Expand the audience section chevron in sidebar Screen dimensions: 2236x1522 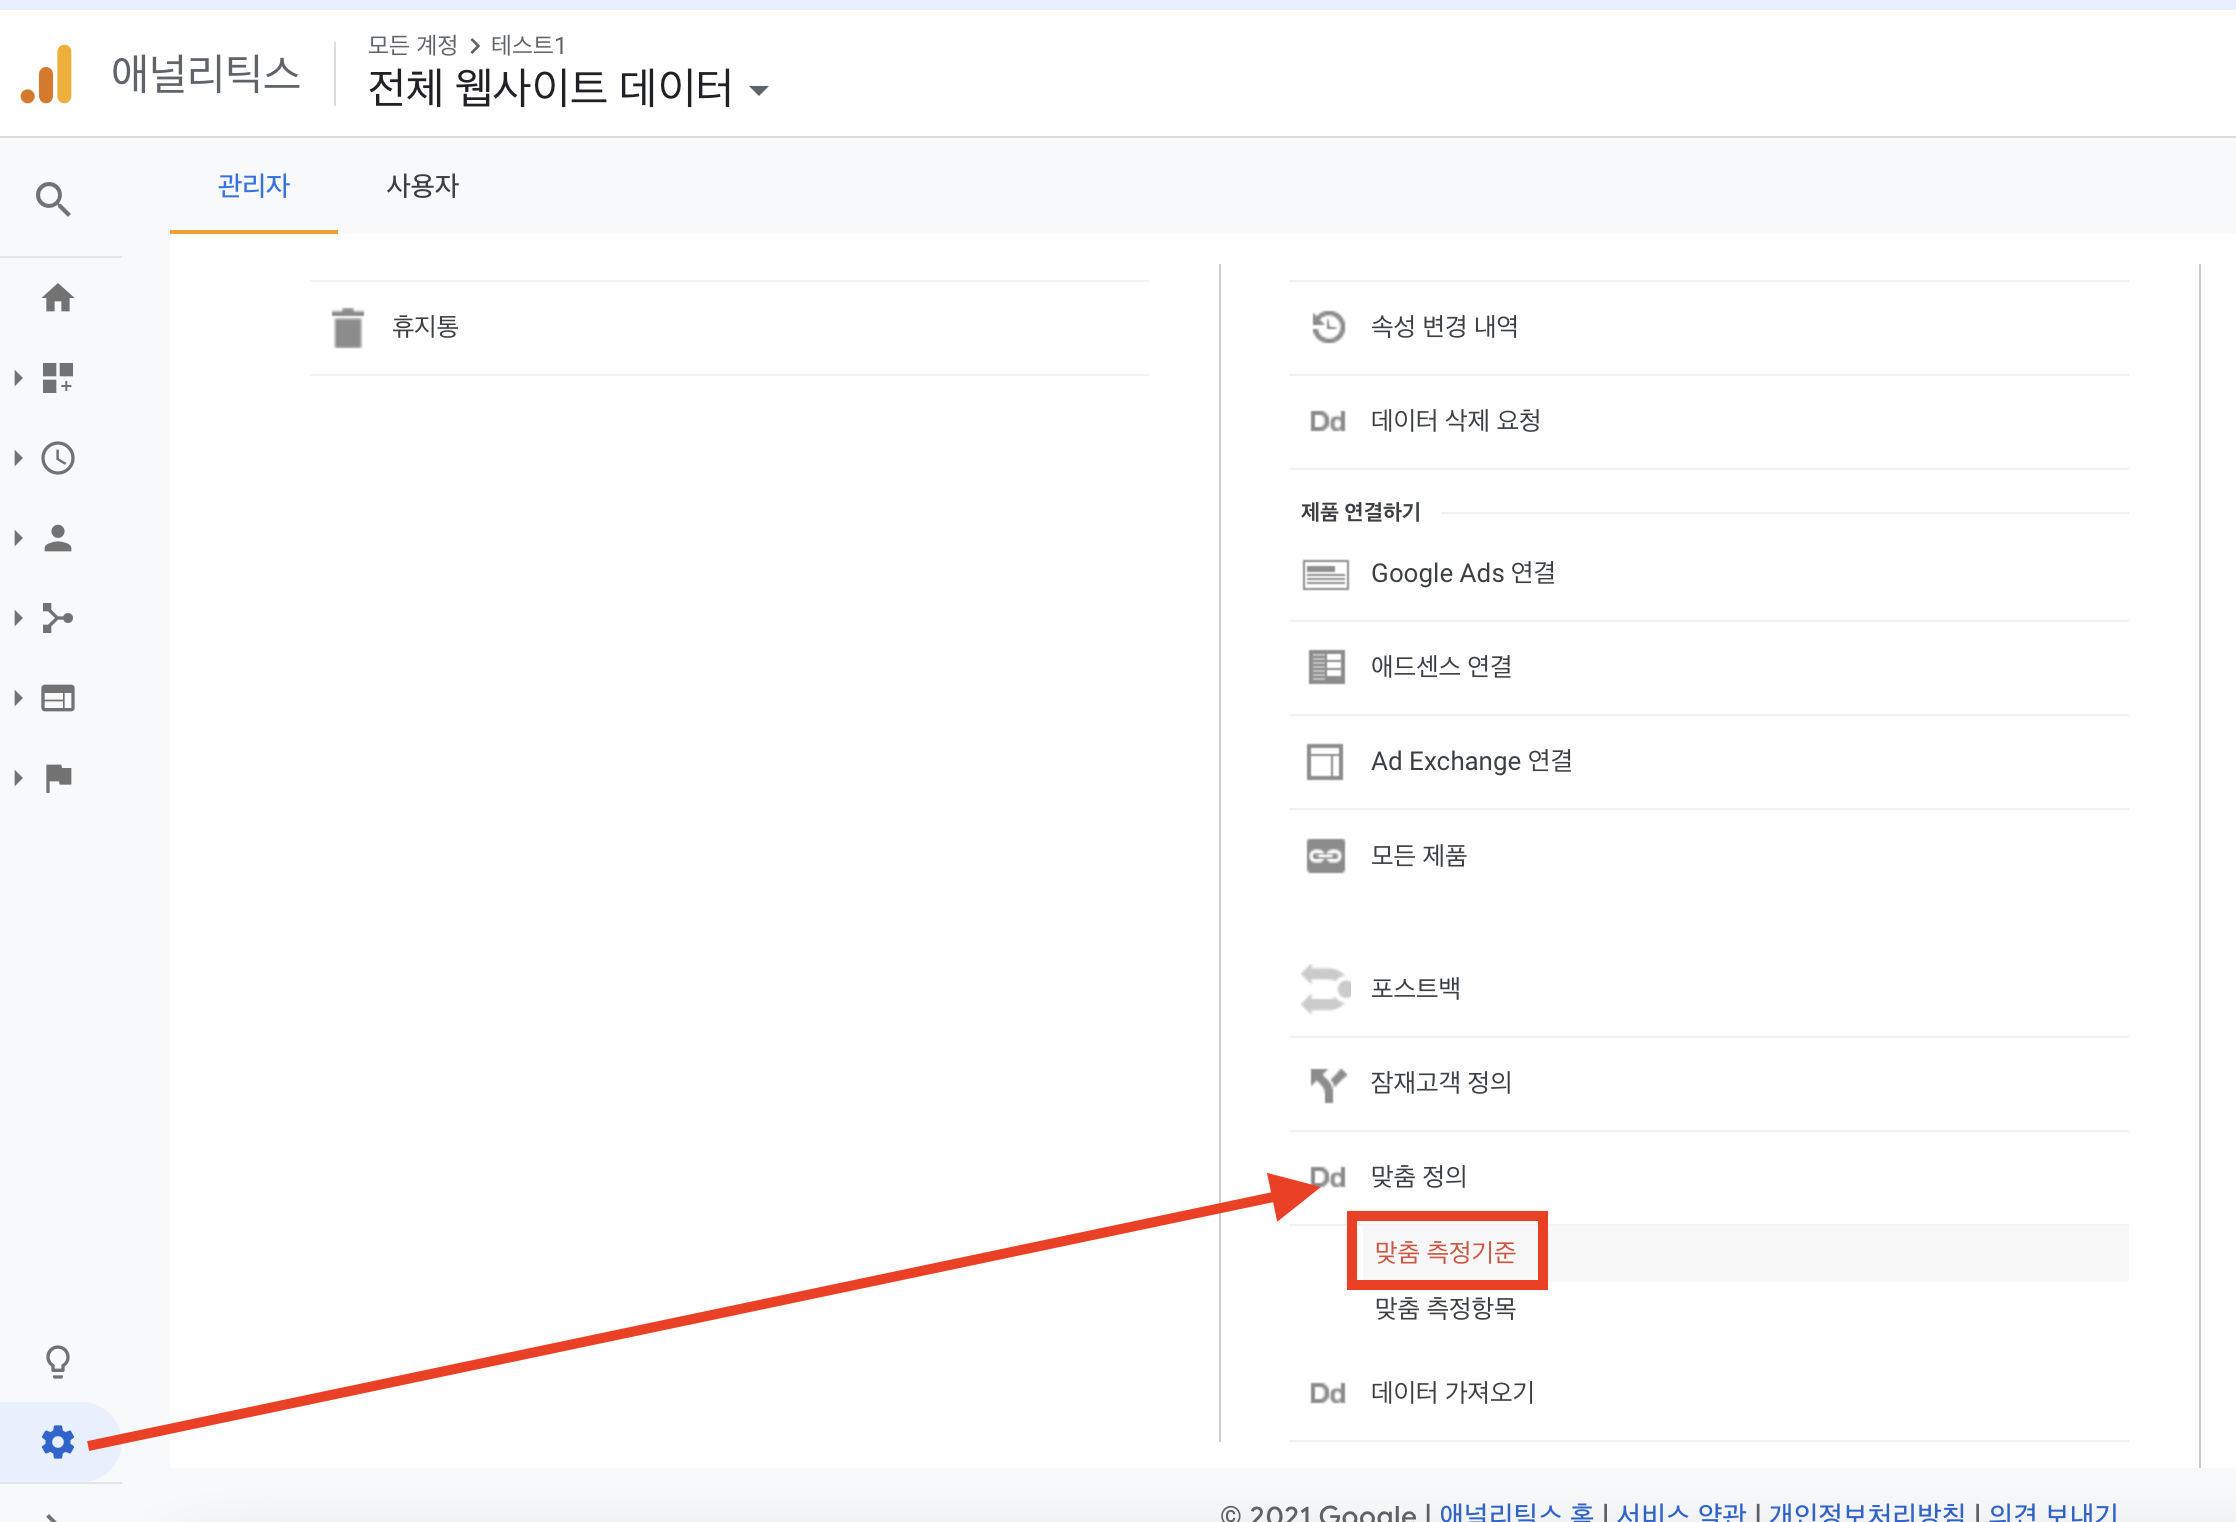coord(17,537)
